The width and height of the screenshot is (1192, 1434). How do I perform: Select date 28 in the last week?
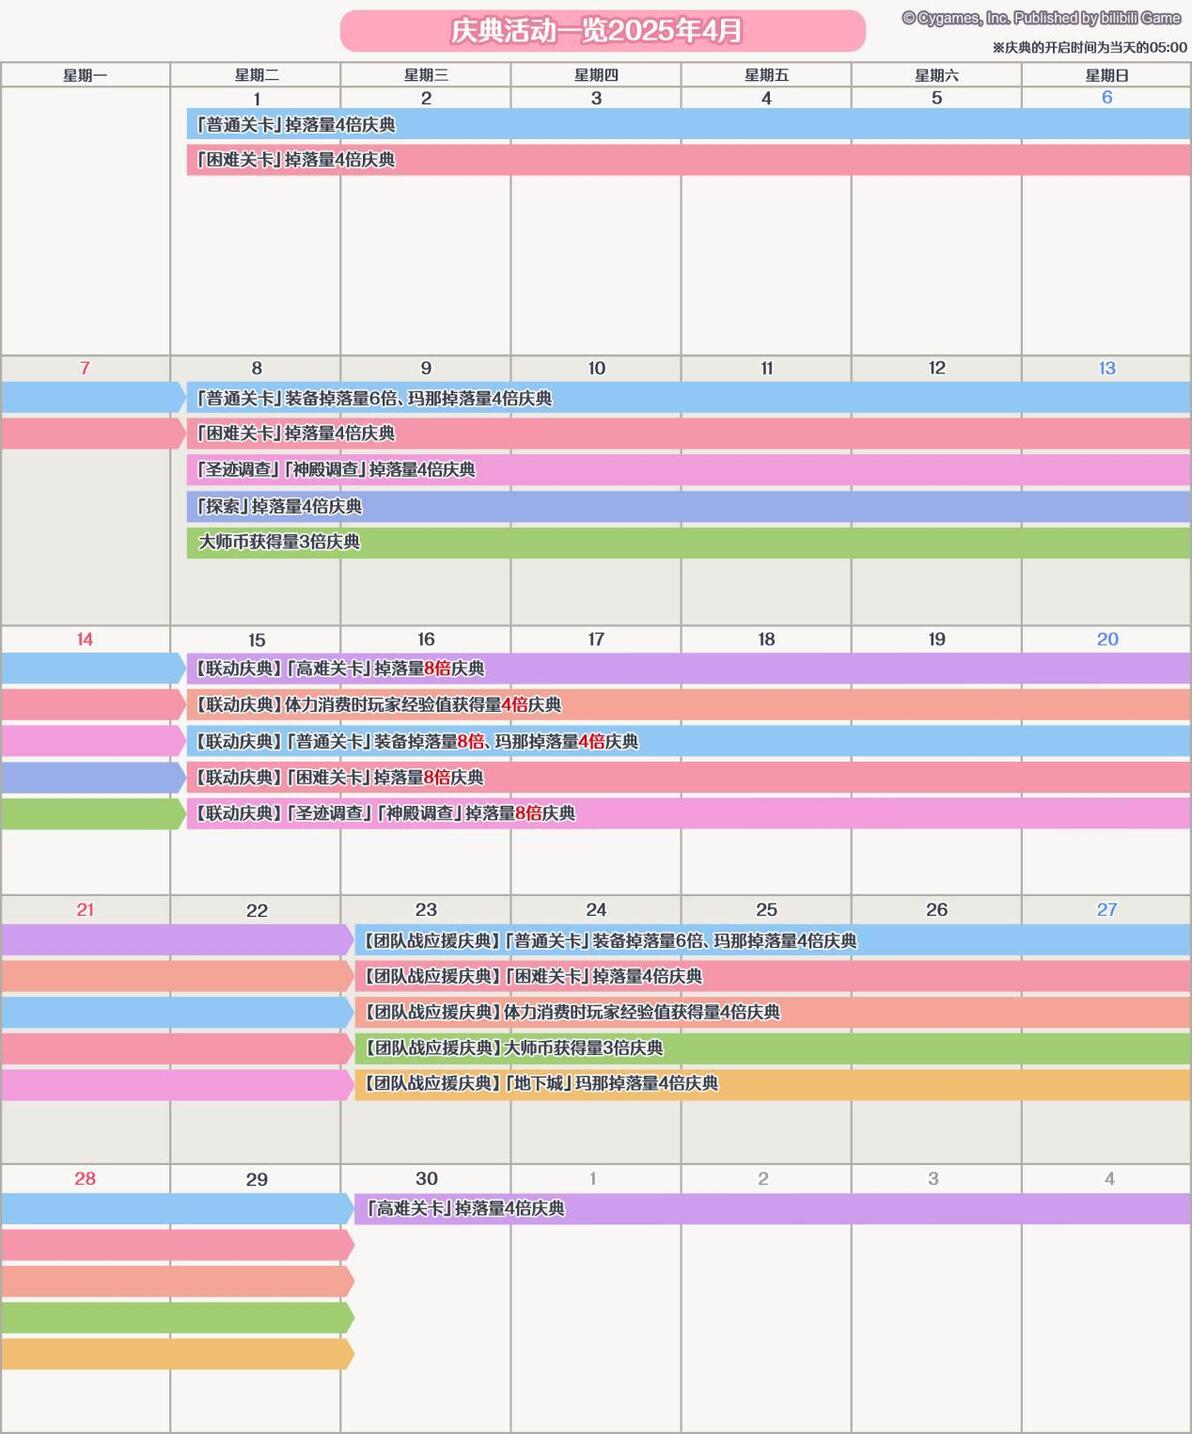pyautogui.click(x=85, y=1179)
